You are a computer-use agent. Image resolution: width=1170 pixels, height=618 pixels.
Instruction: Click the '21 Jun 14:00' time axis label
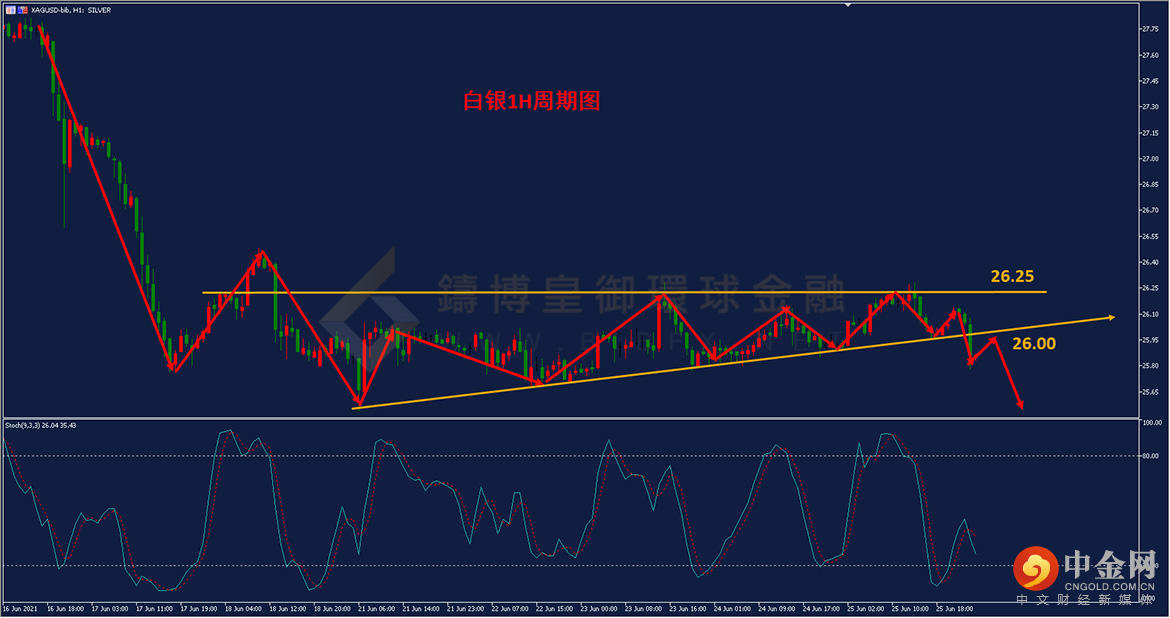[421, 609]
